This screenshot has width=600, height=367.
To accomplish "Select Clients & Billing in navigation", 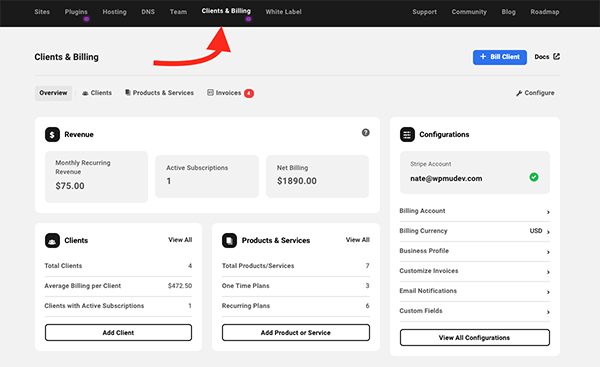I will (226, 11).
